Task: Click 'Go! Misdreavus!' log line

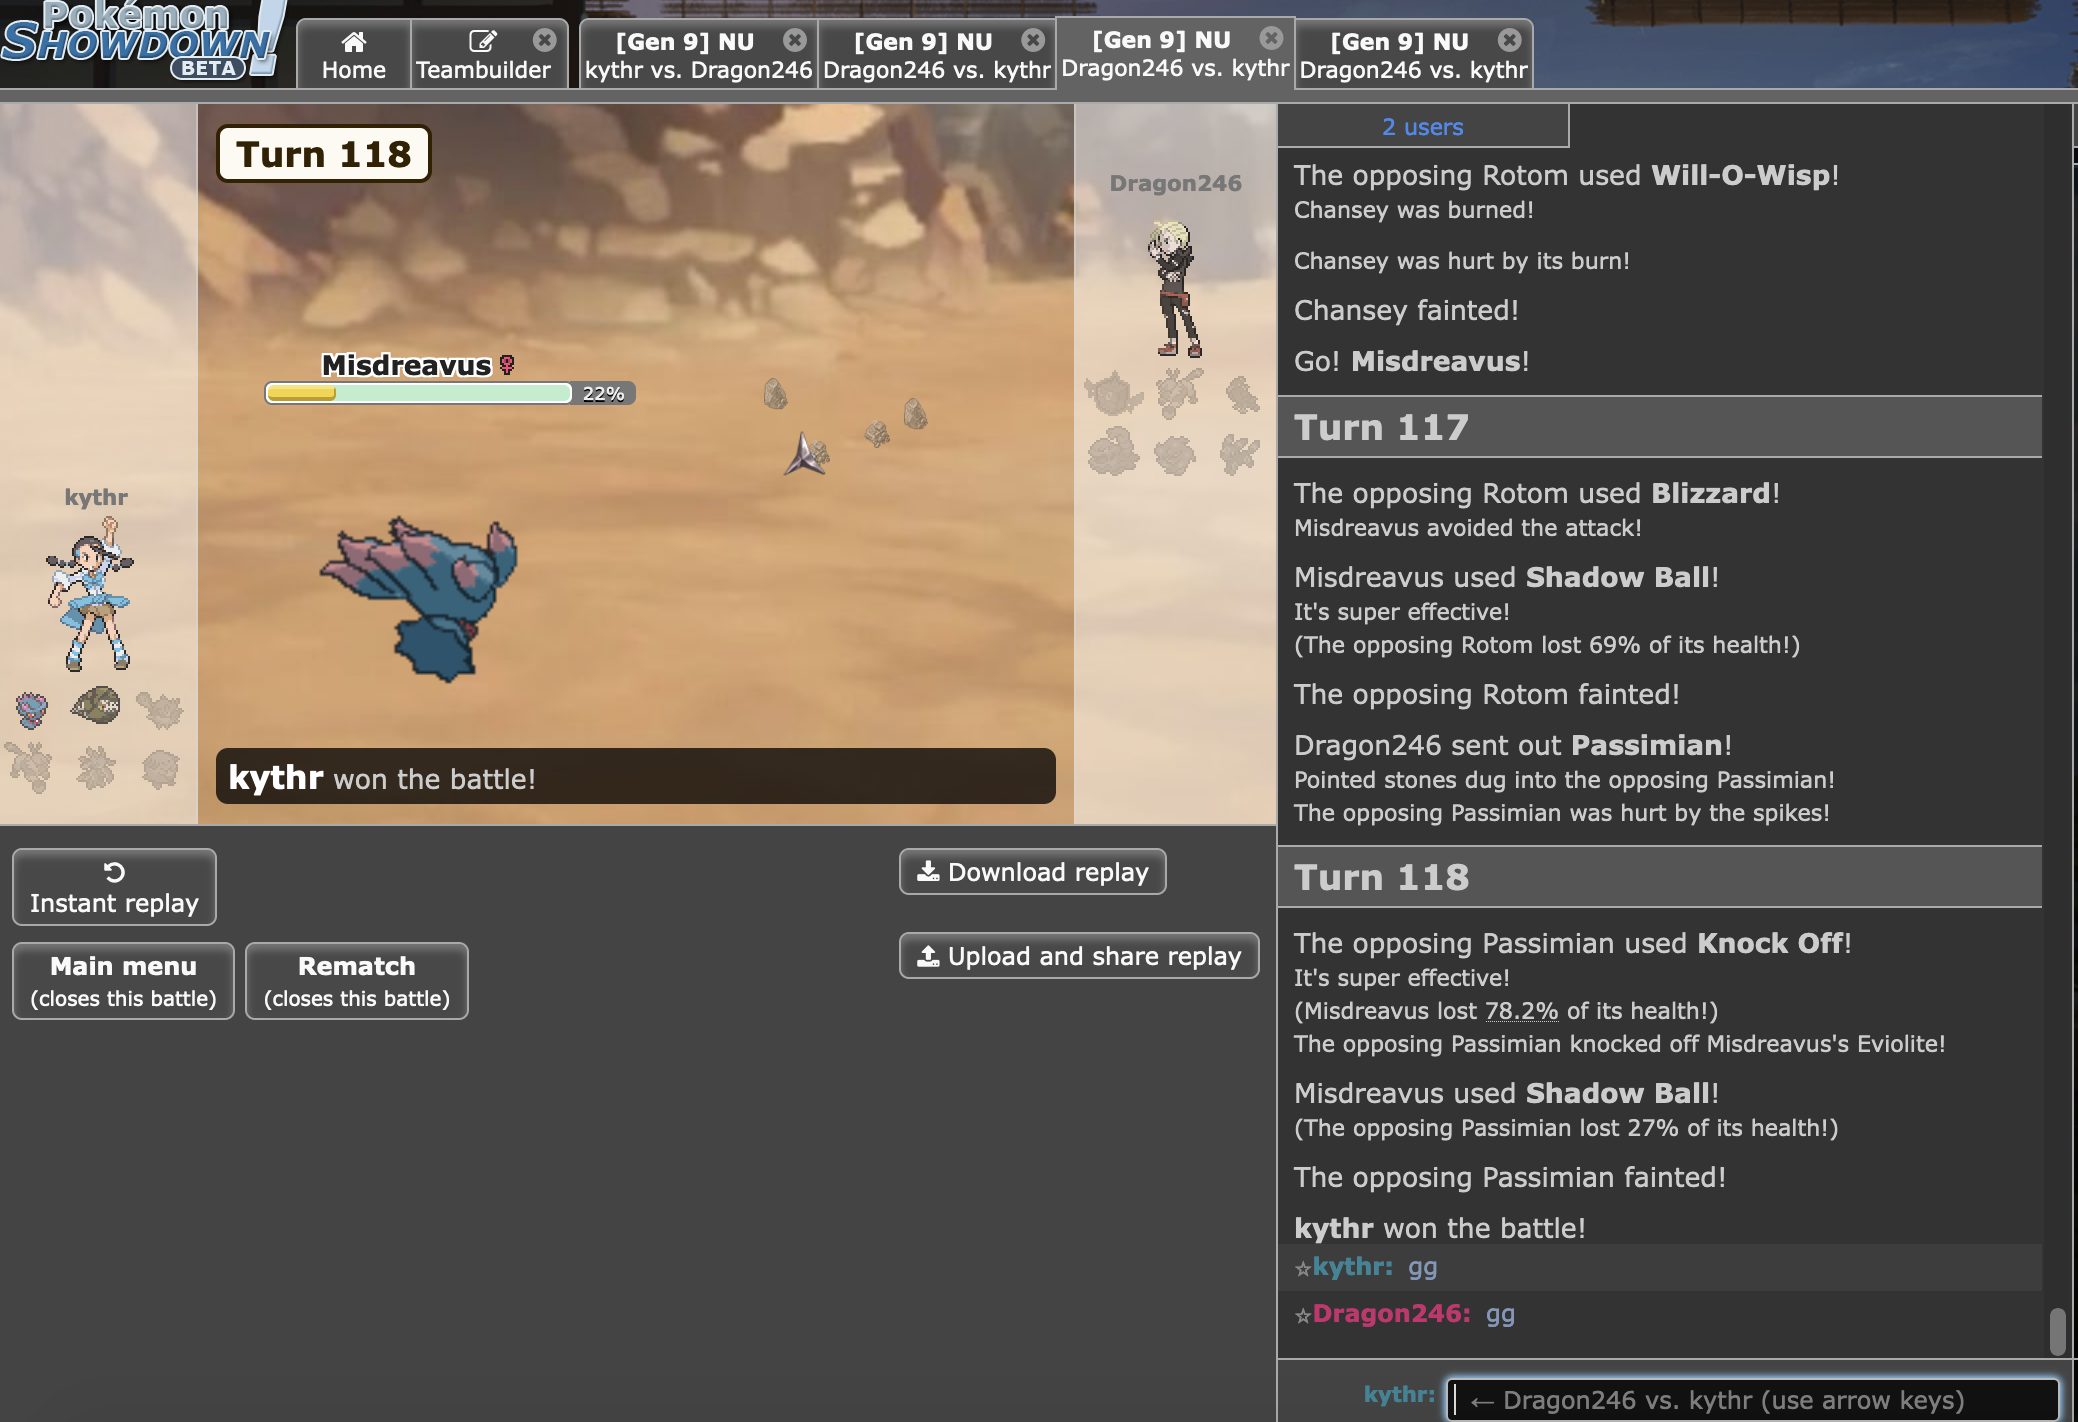Action: 1411,361
